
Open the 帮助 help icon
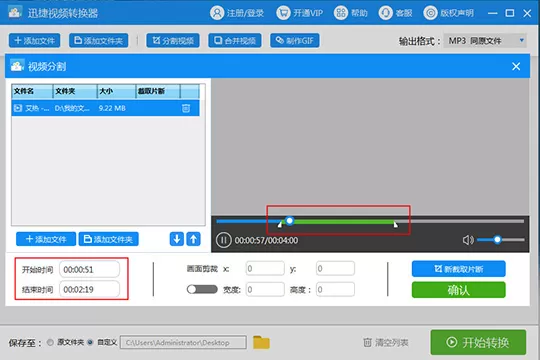(341, 13)
